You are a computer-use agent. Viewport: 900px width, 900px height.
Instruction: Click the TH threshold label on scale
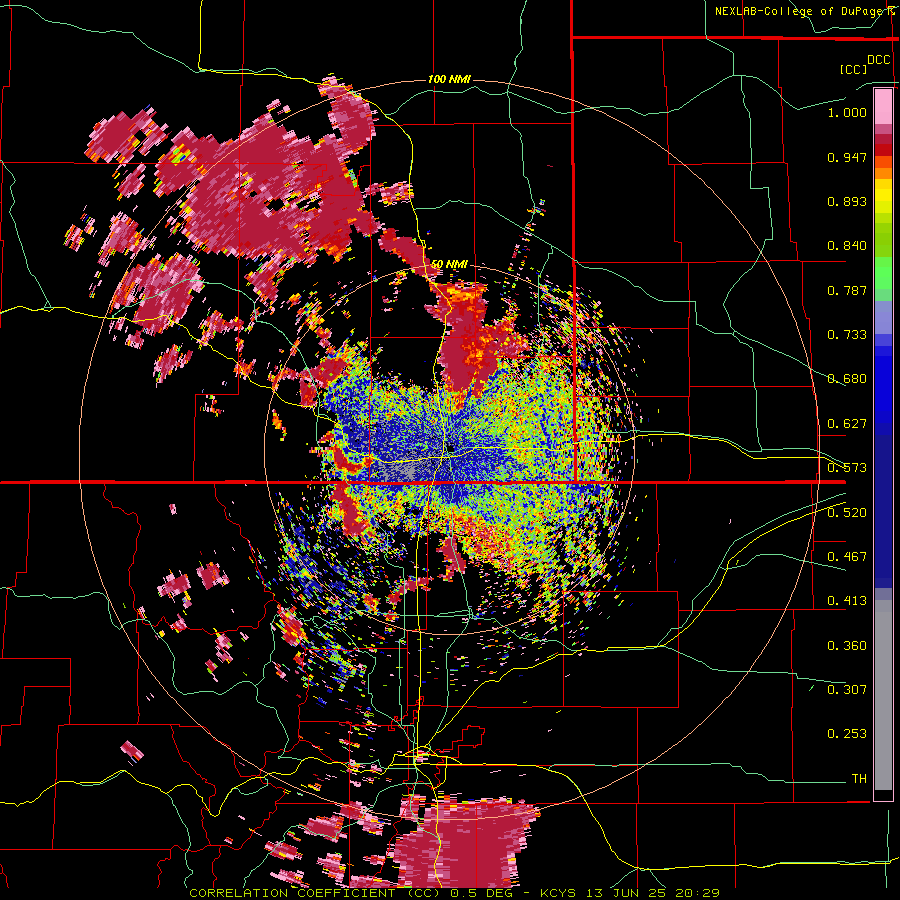[859, 778]
